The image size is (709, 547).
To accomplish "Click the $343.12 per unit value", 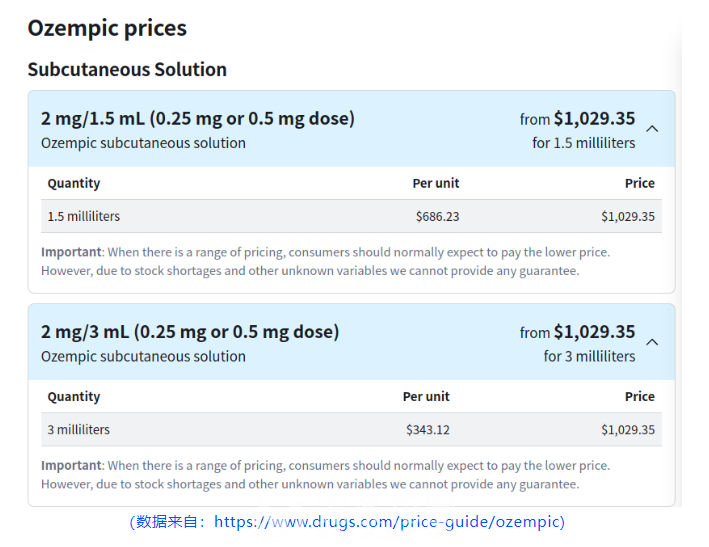I will point(428,429).
